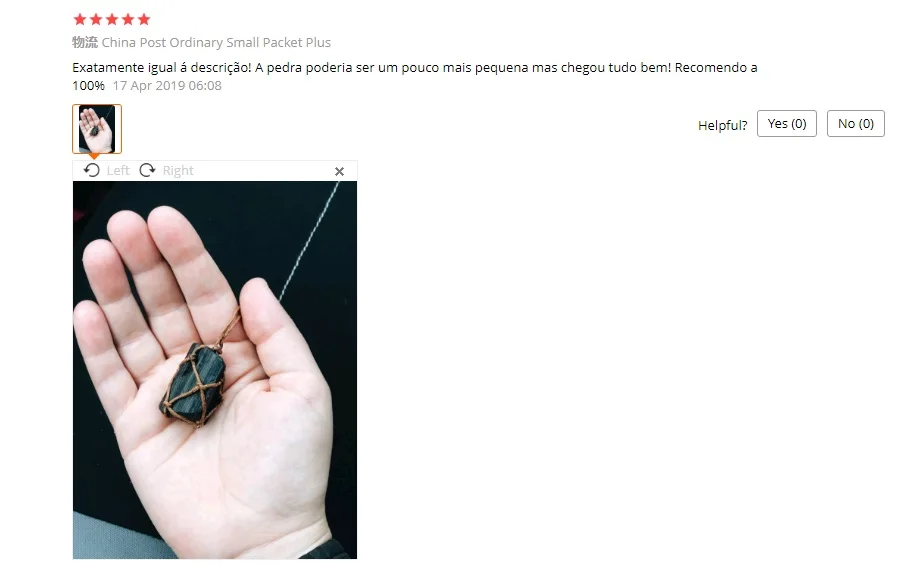Select the hand-with-pendant review thumbnail
Image resolution: width=903 pixels, height=570 pixels.
tap(97, 129)
